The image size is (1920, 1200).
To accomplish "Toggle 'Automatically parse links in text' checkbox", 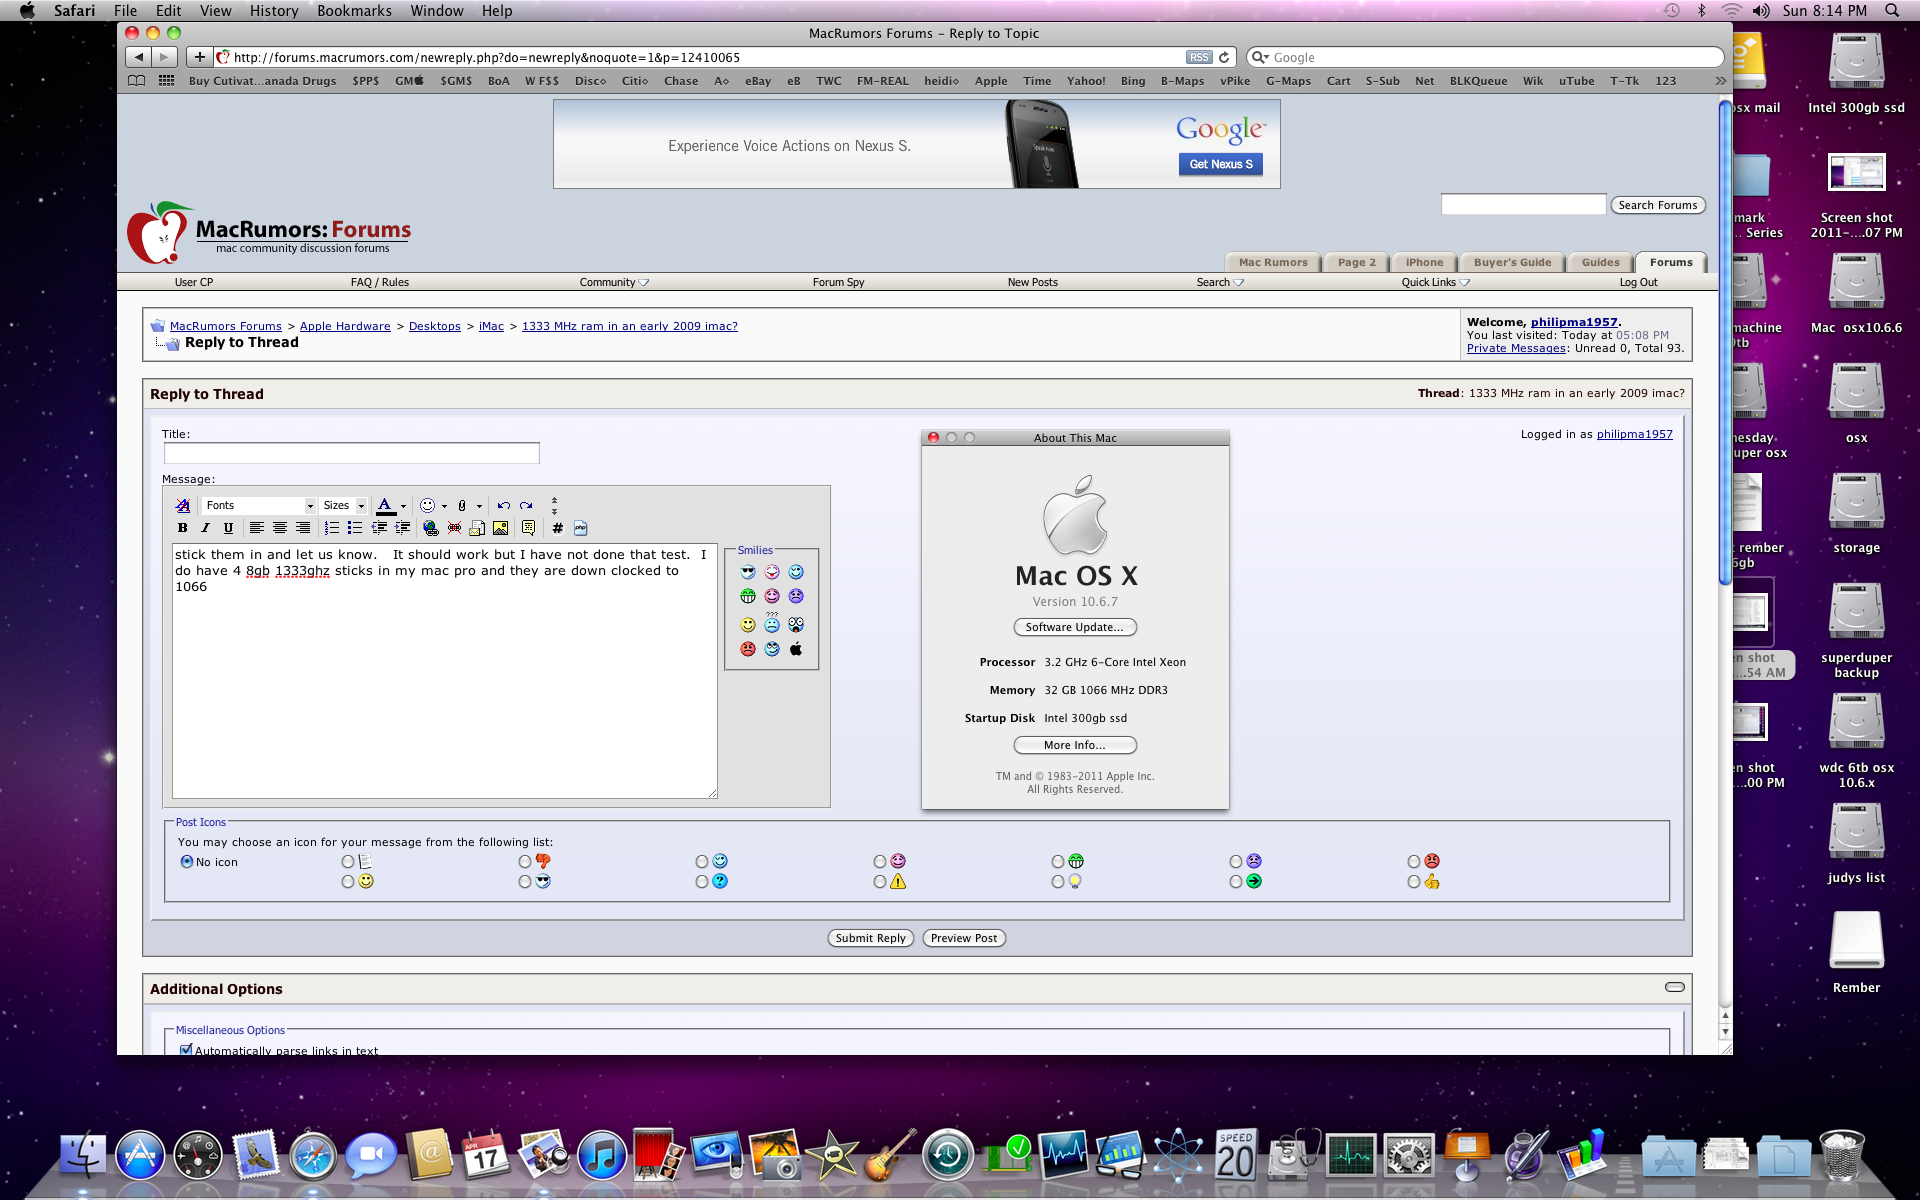I will (186, 1050).
